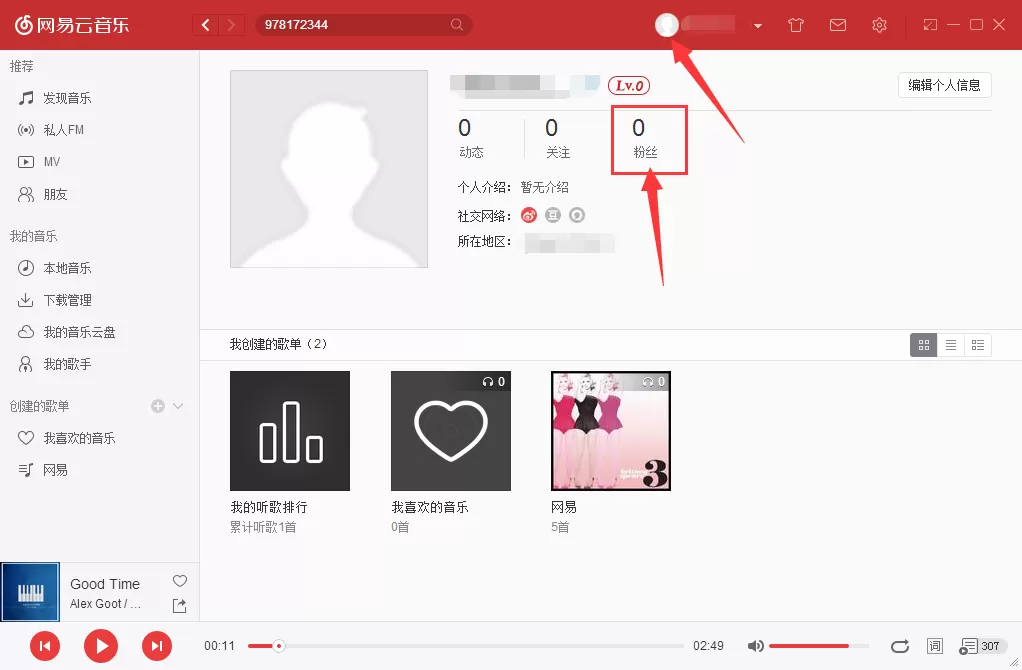Image resolution: width=1022 pixels, height=670 pixels.
Task: Click the next track button
Action: [157, 646]
